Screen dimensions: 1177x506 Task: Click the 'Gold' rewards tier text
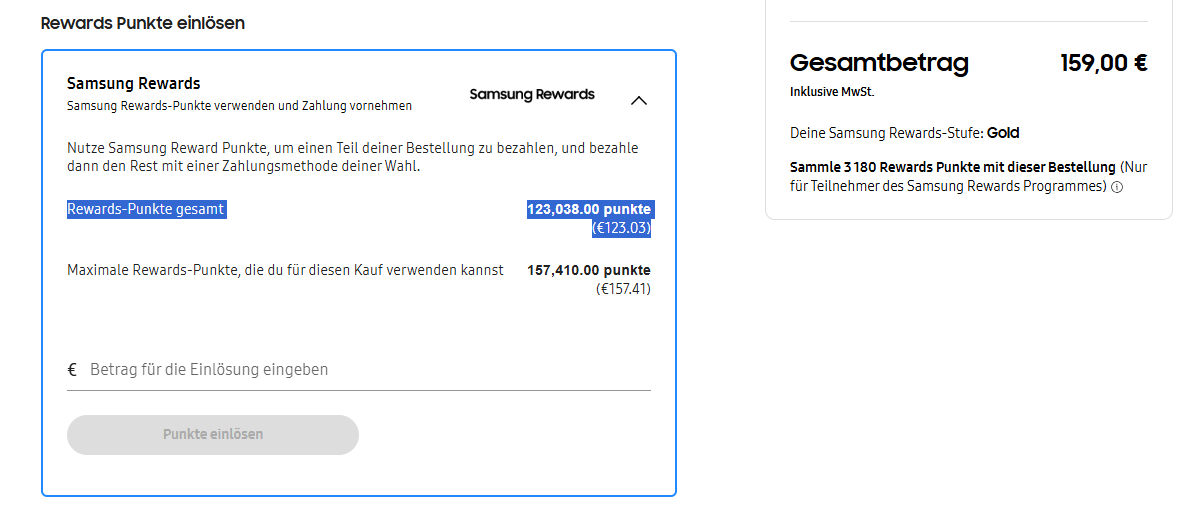[1003, 133]
